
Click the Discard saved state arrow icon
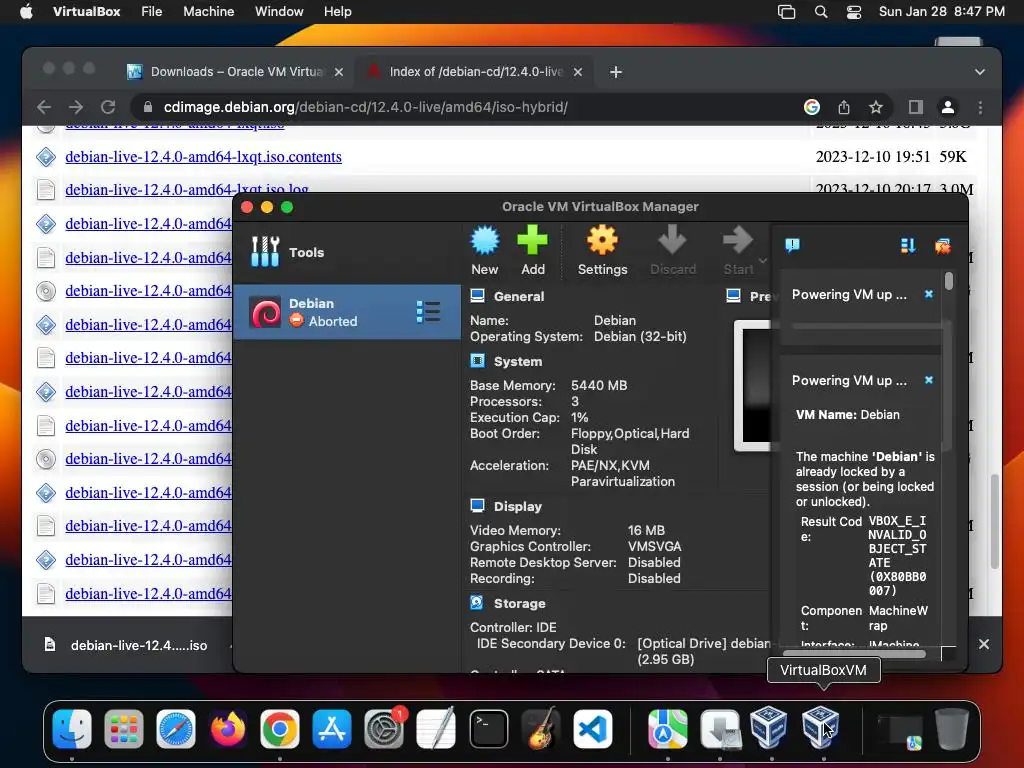[x=672, y=240]
